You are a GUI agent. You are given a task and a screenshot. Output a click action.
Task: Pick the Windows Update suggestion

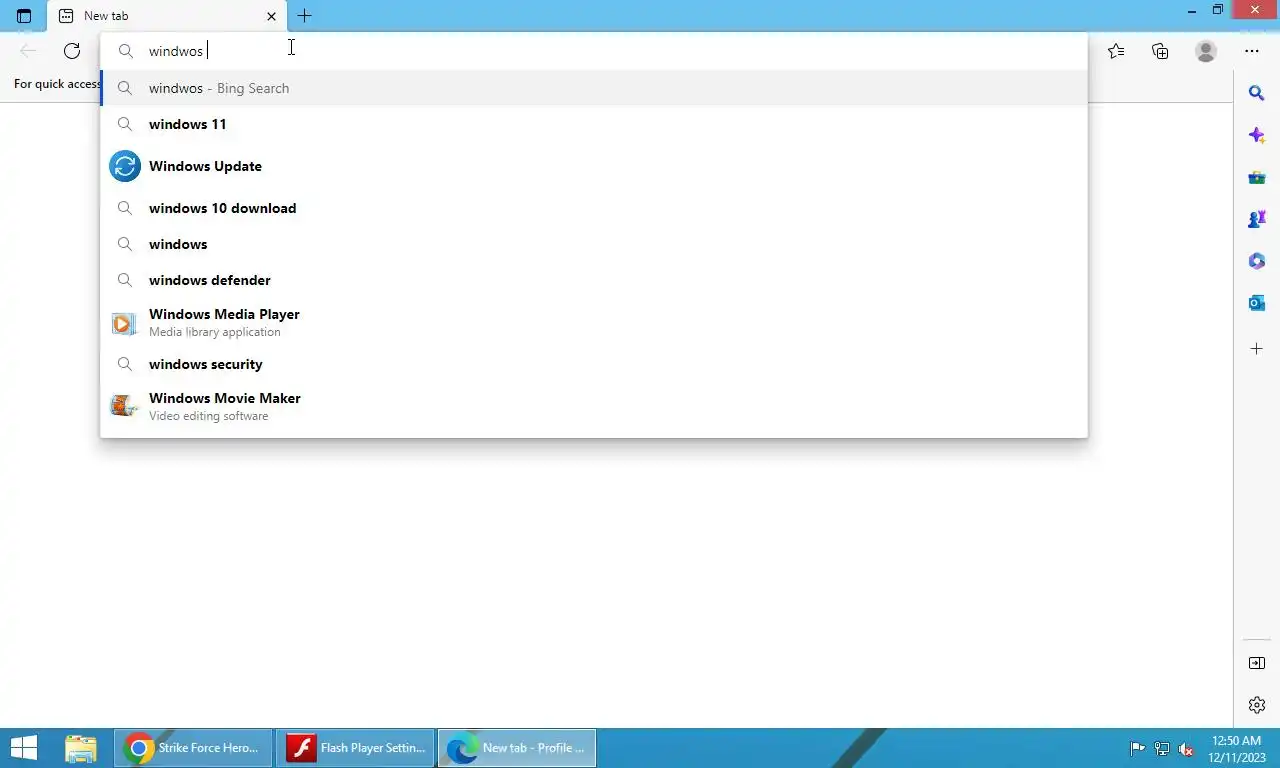[594, 166]
